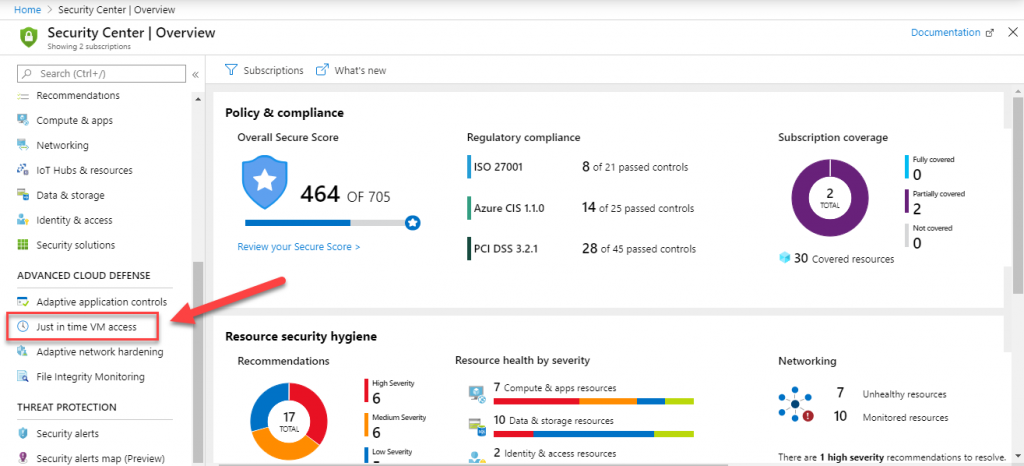Click the sidebar vertical scrollbar

198,362
